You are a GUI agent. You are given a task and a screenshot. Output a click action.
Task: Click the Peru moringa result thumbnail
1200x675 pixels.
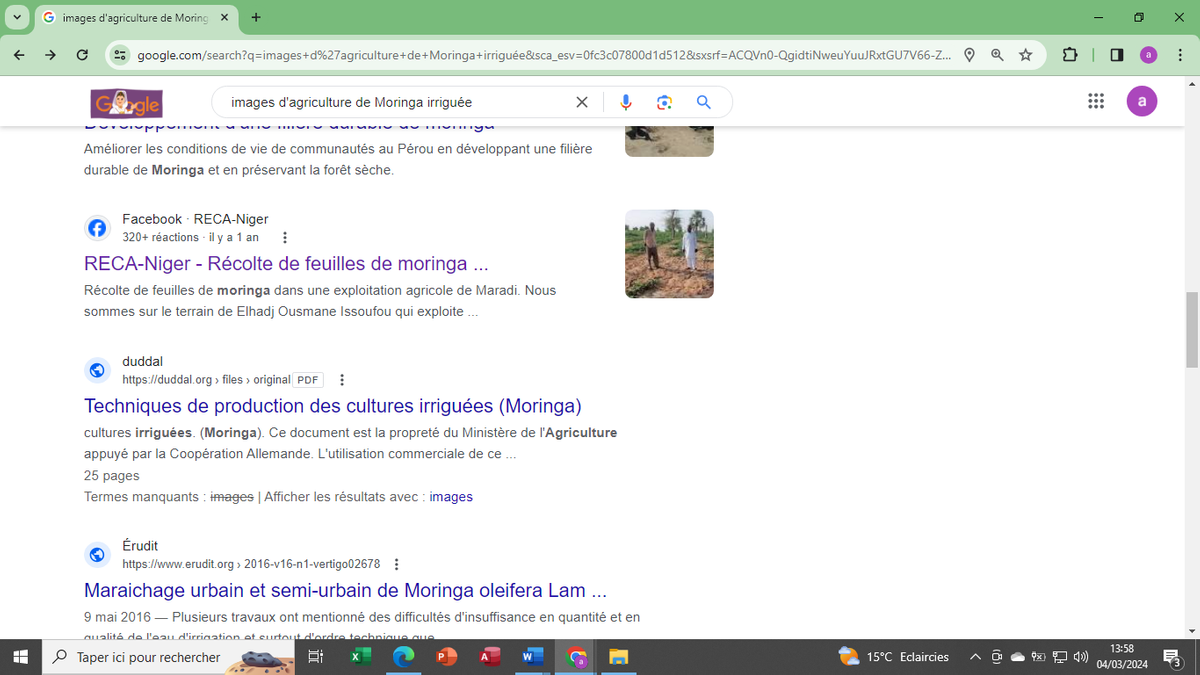(x=669, y=141)
